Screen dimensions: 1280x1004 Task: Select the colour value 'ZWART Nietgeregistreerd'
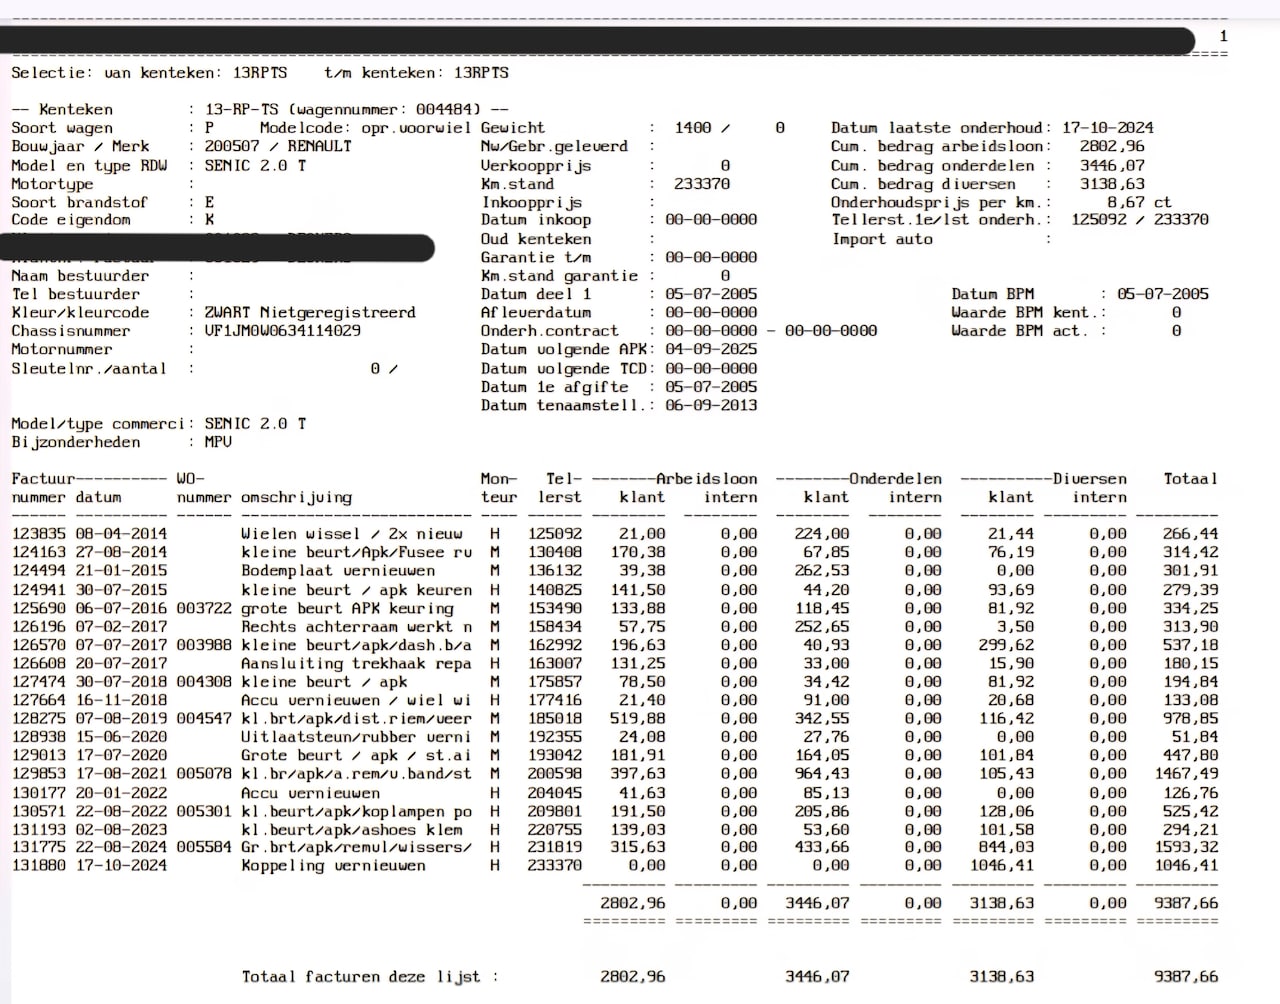point(309,313)
